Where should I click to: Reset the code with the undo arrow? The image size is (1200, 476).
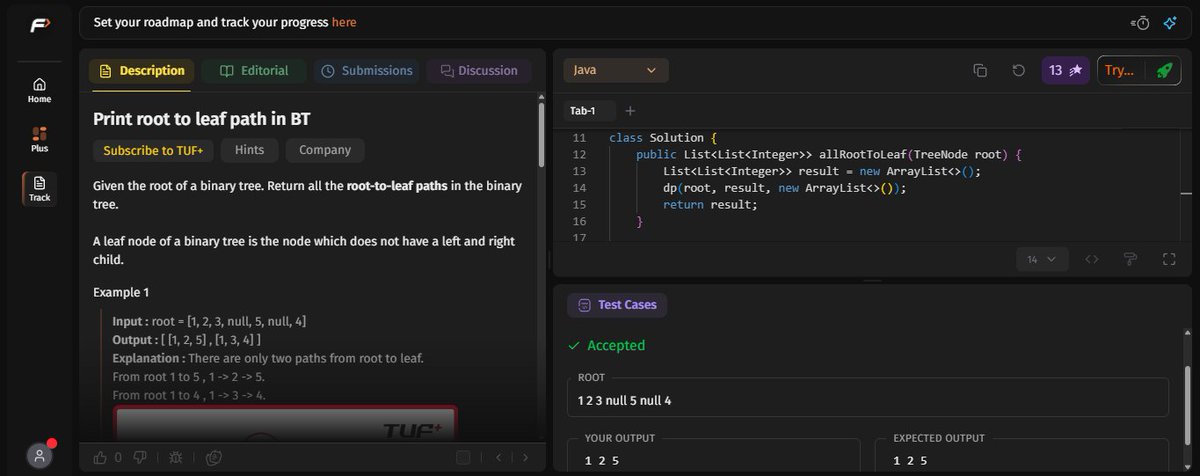1018,70
